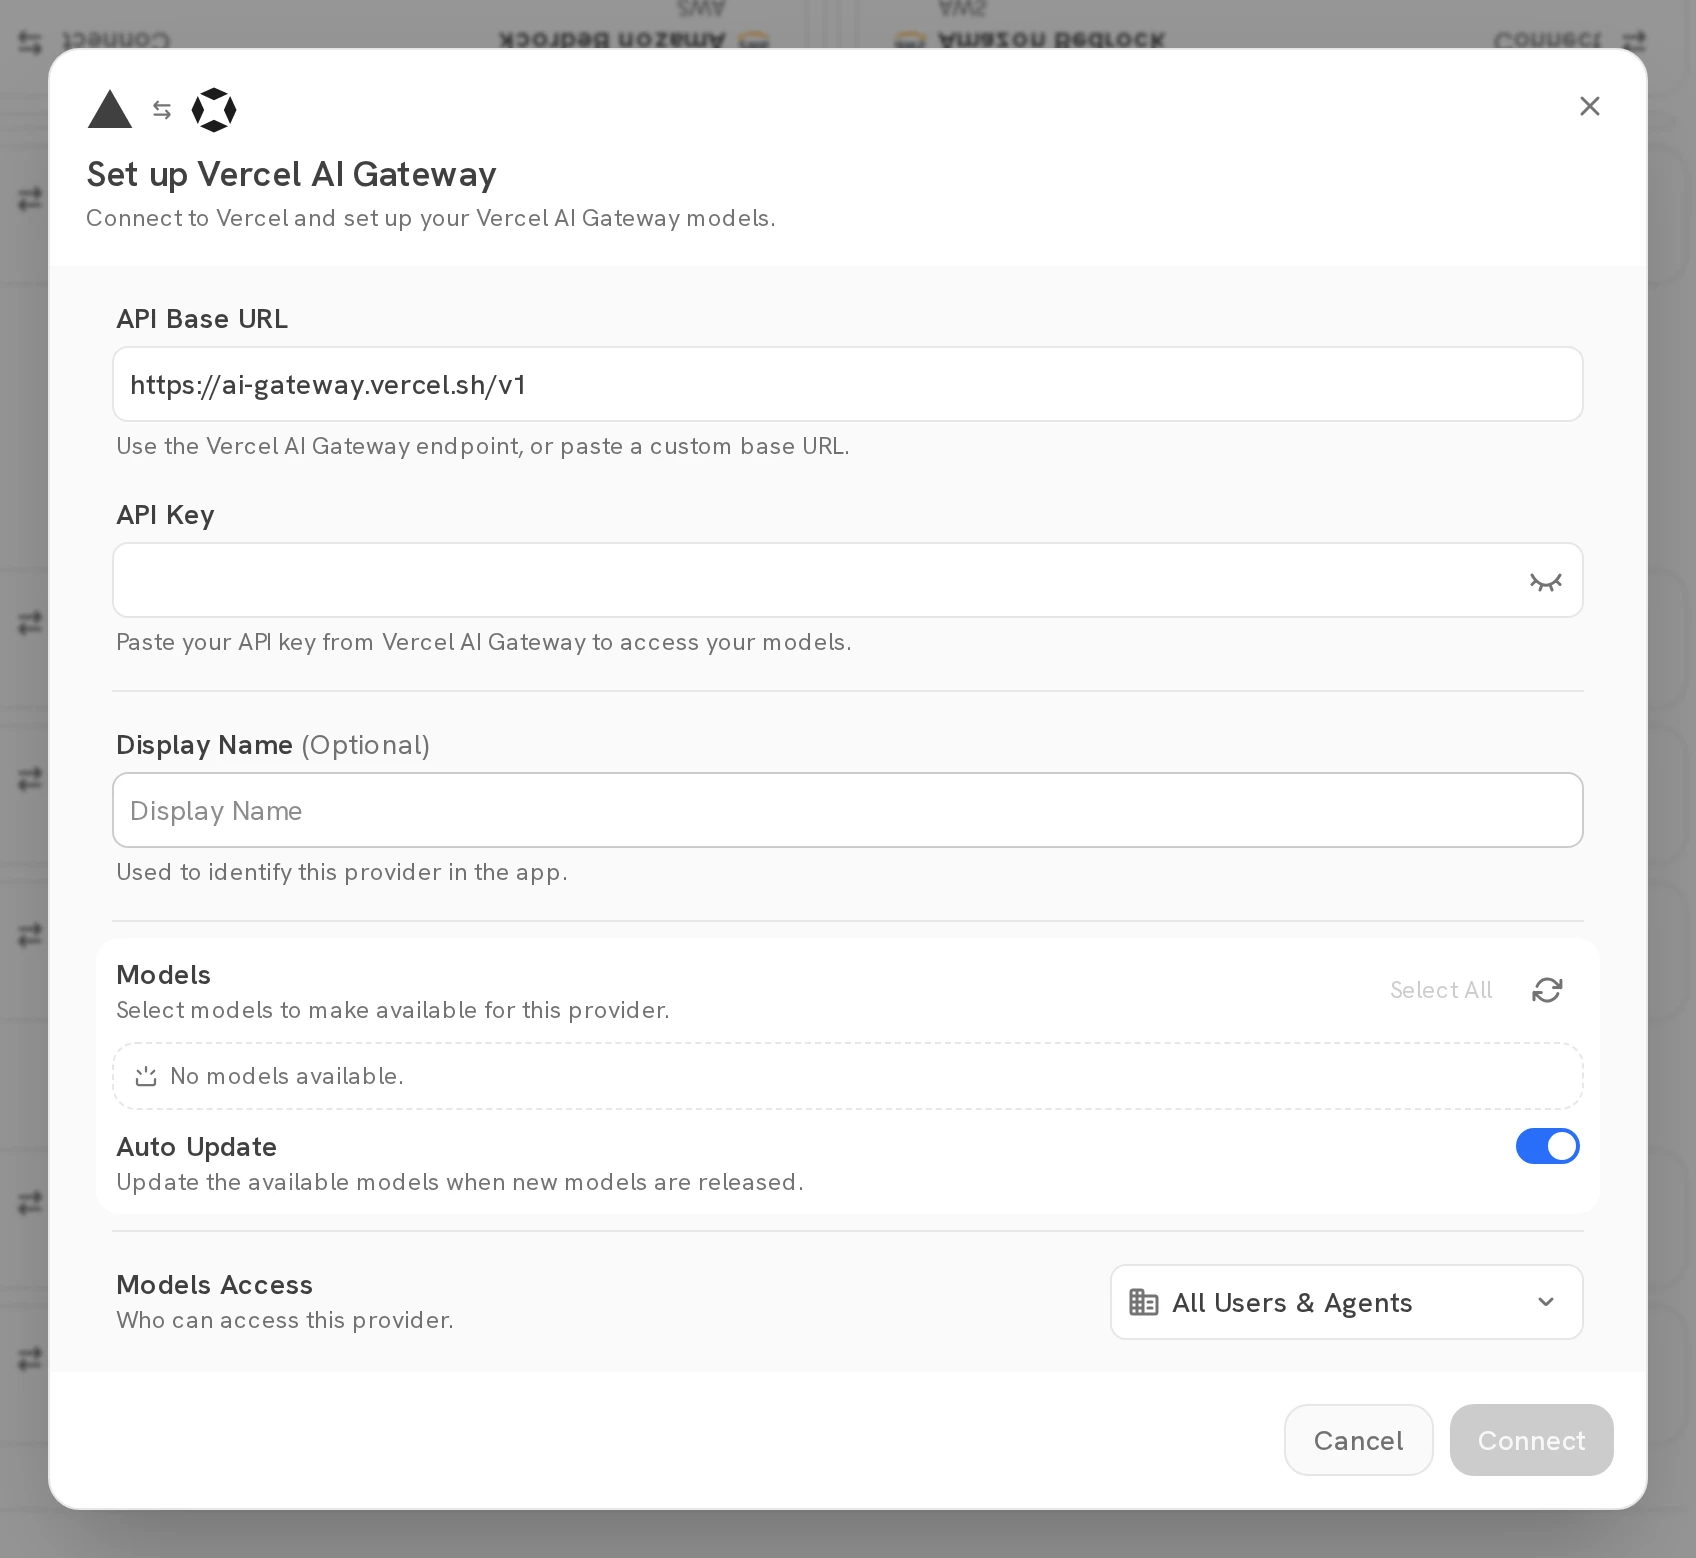
Task: Close the Vercel AI Gateway setup dialog
Action: (x=1589, y=106)
